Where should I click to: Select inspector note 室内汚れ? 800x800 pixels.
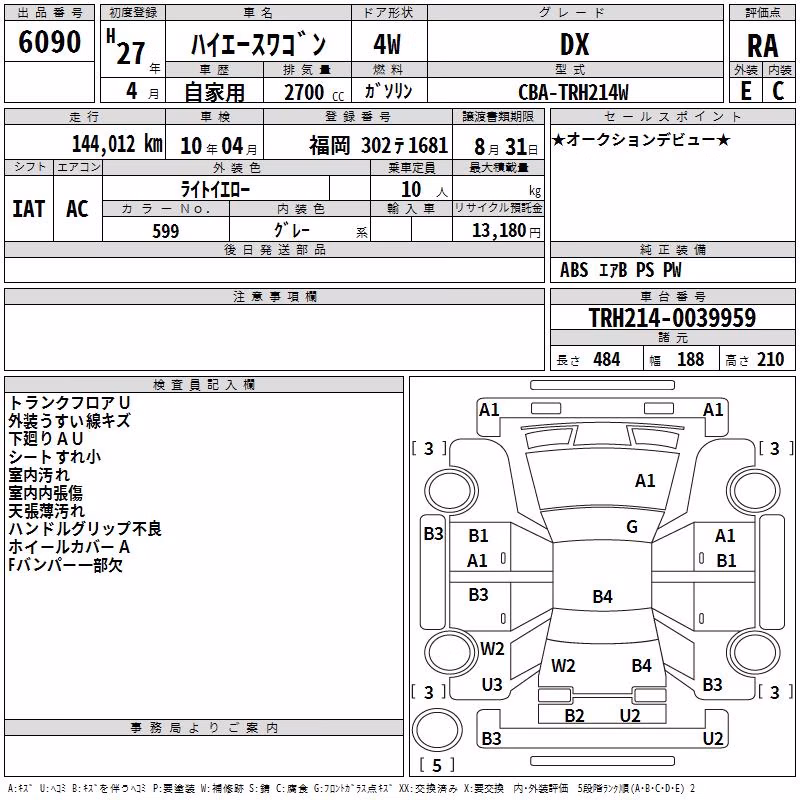tap(39, 474)
